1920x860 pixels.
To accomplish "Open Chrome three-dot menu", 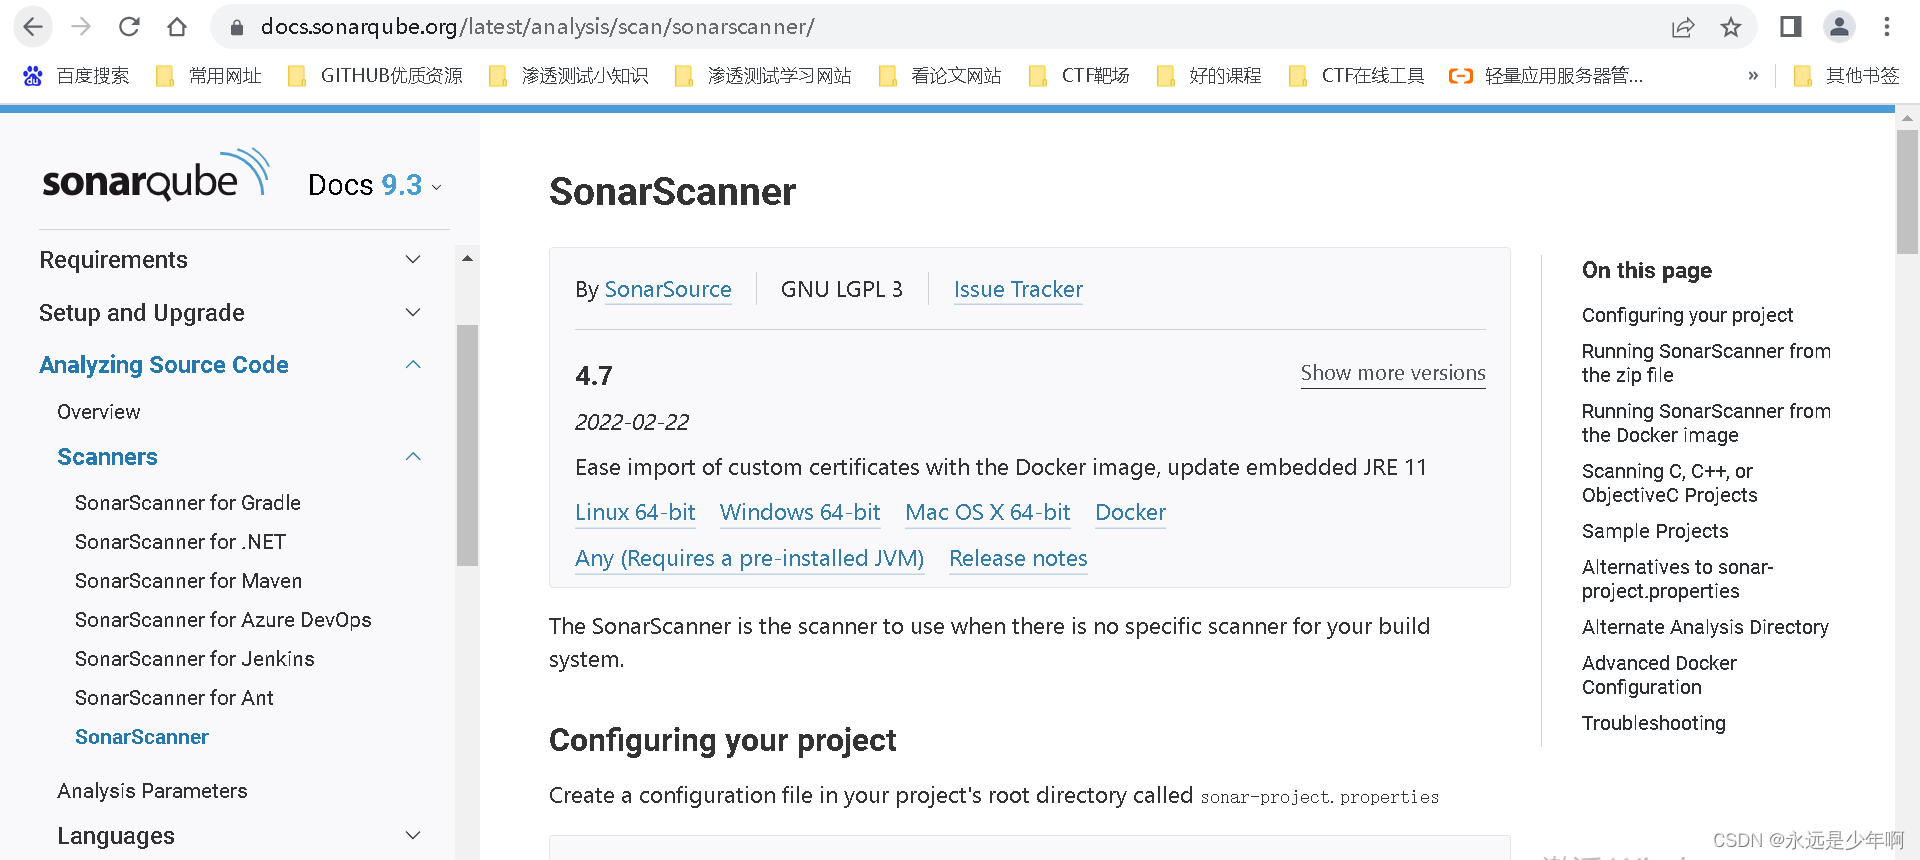I will coord(1887,27).
